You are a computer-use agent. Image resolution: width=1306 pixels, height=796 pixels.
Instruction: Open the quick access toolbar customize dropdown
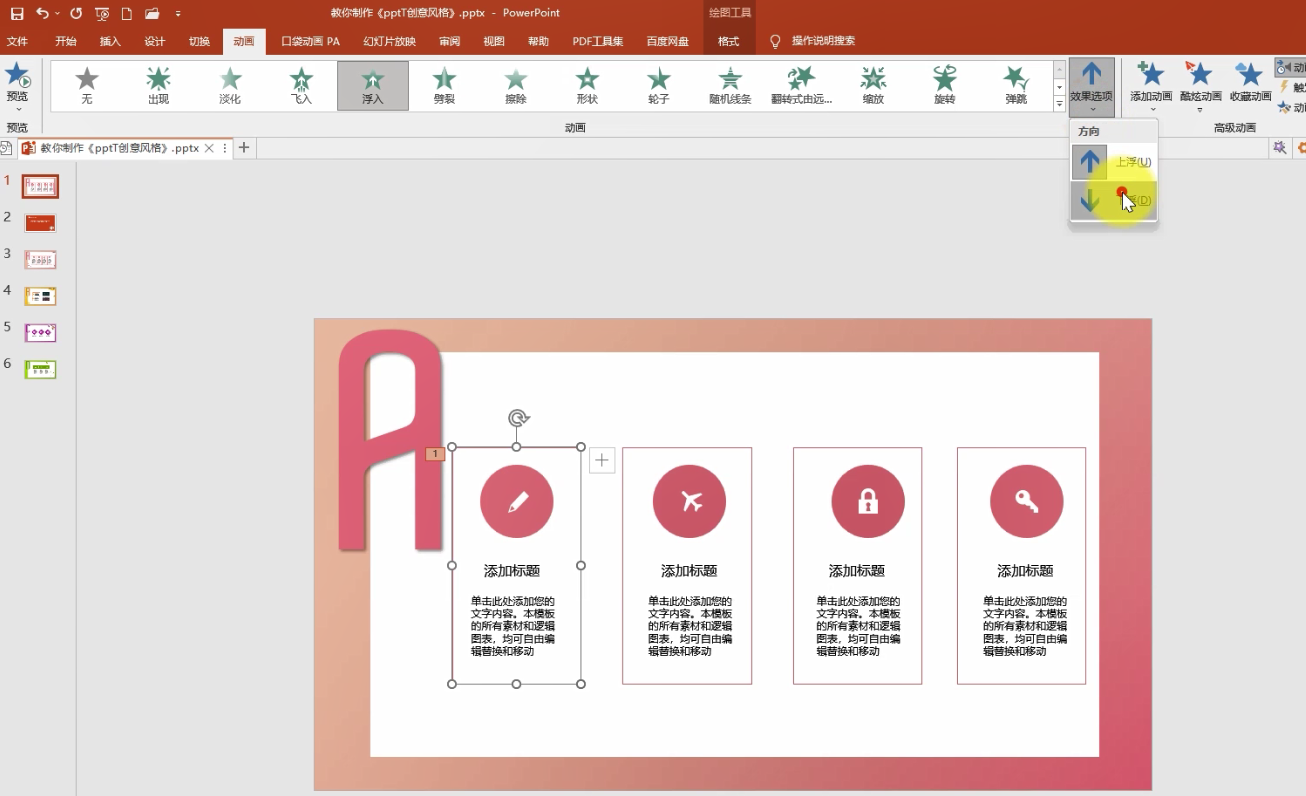click(x=178, y=13)
